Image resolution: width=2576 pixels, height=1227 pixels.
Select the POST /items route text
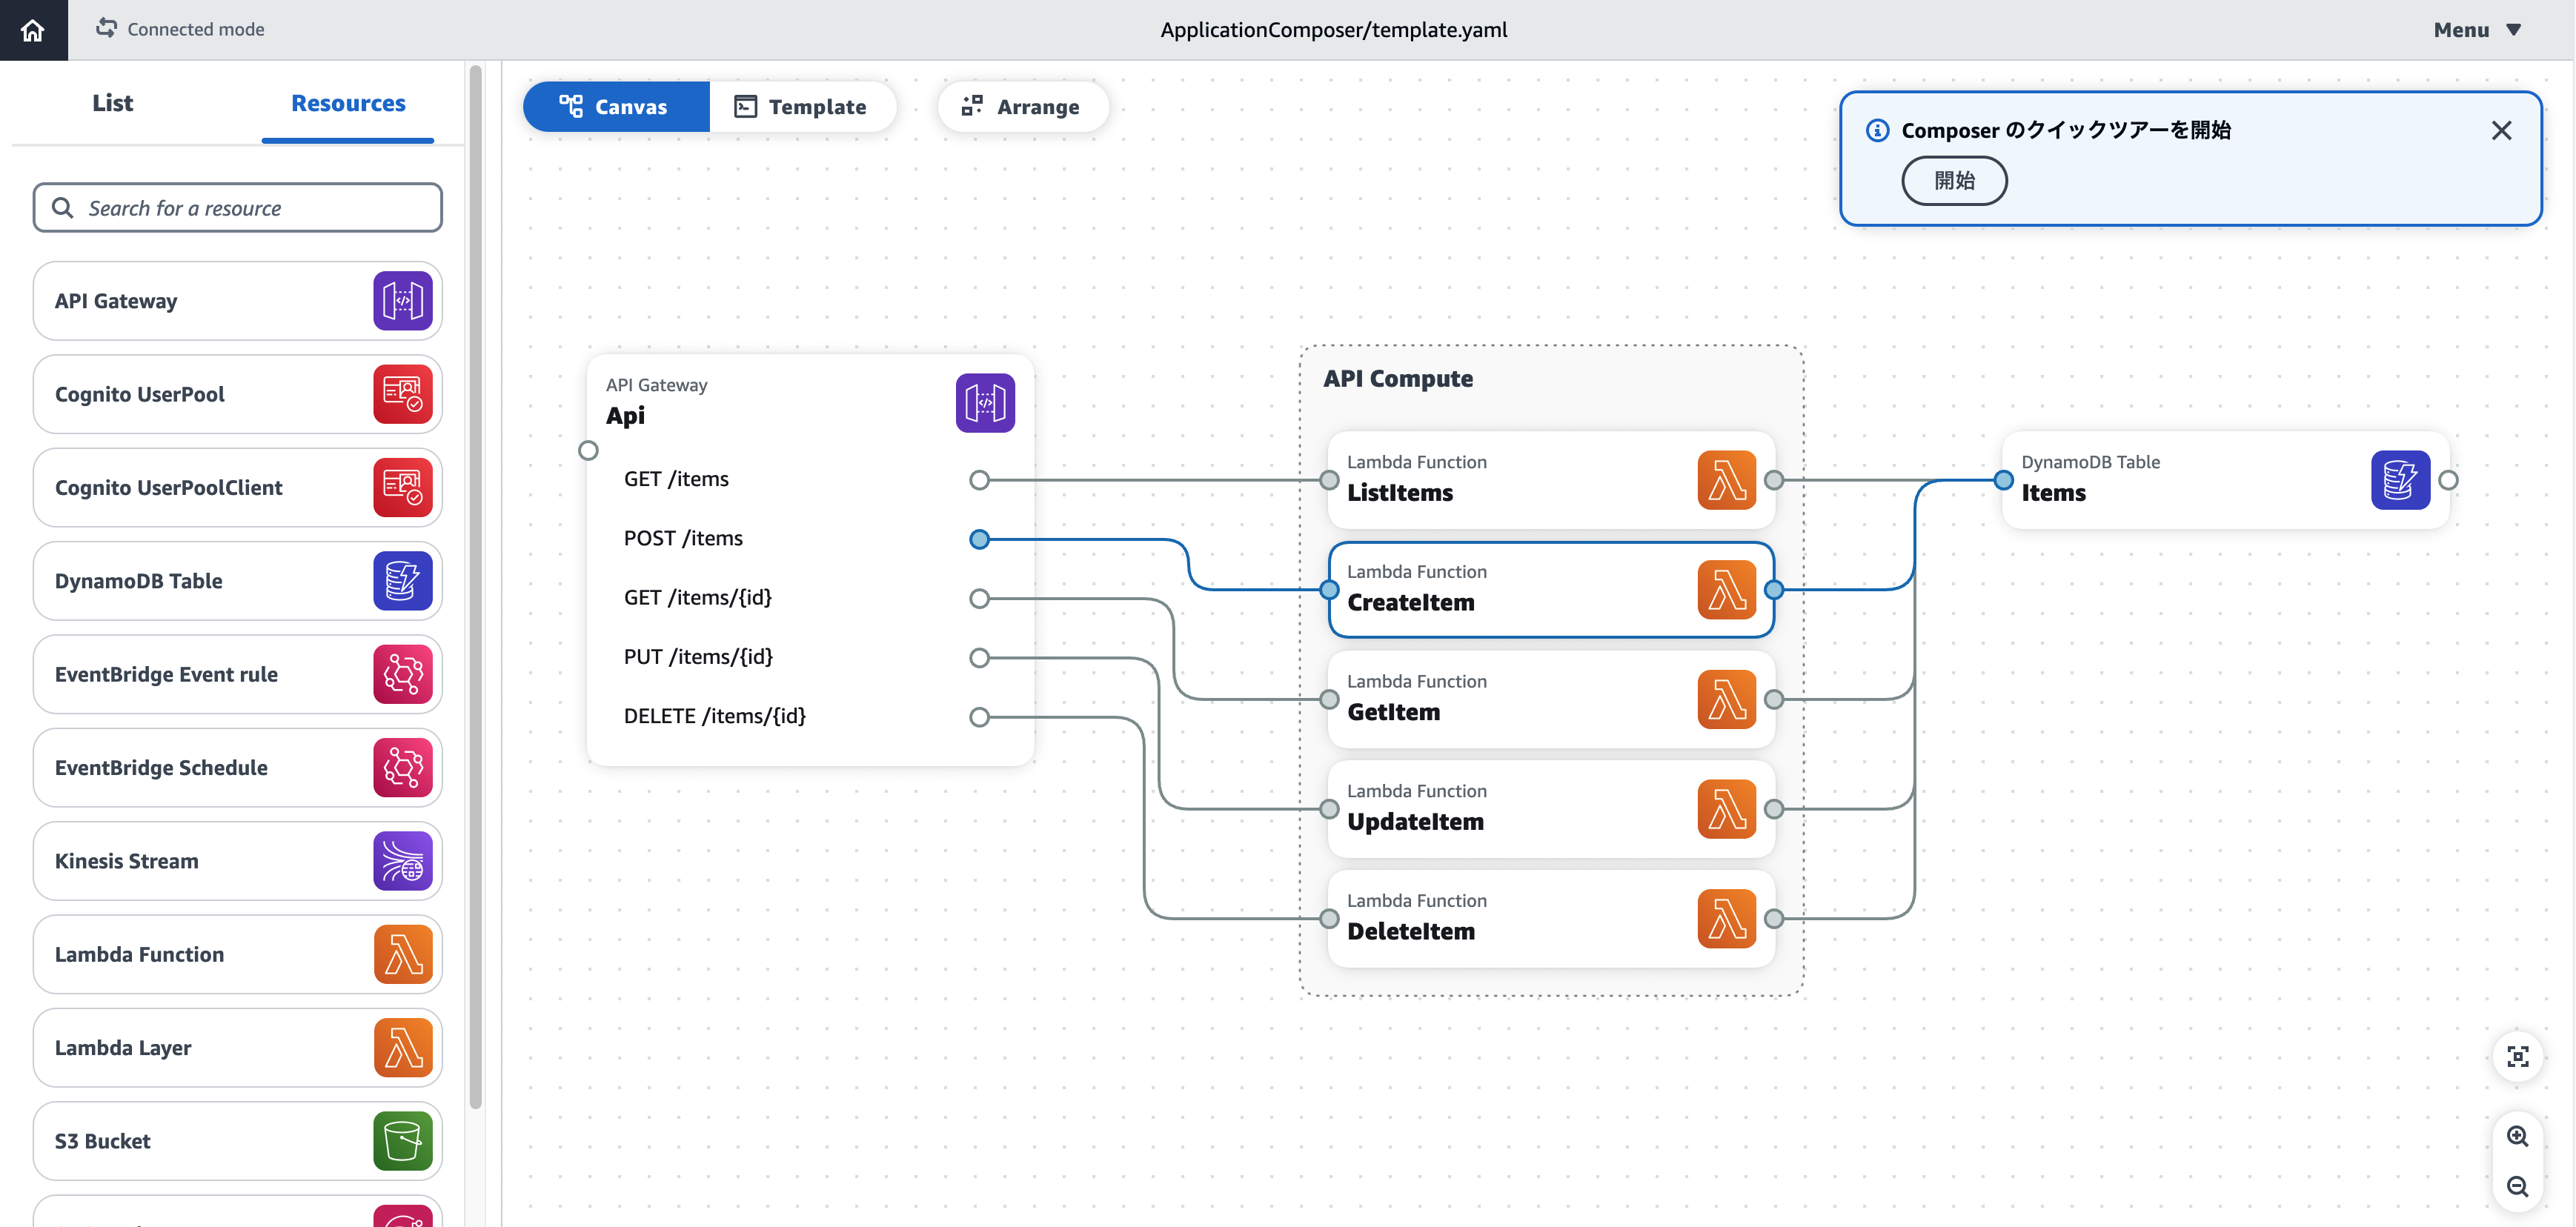click(683, 538)
